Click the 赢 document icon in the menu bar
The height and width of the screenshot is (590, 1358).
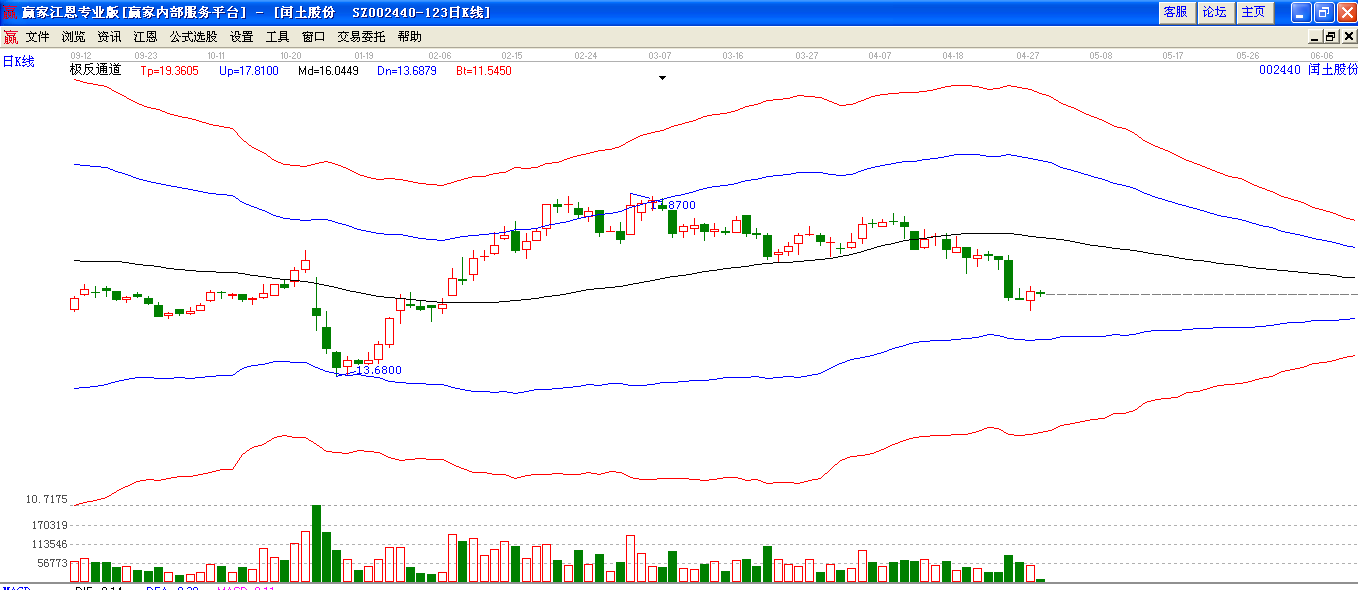(10, 36)
